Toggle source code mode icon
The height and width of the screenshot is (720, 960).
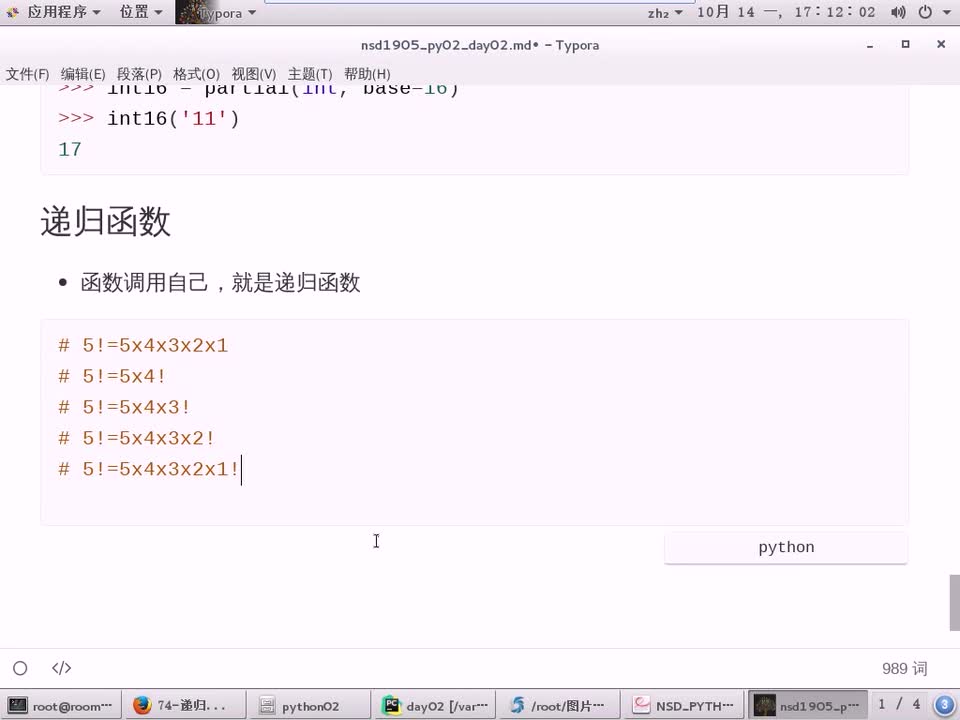point(61,668)
